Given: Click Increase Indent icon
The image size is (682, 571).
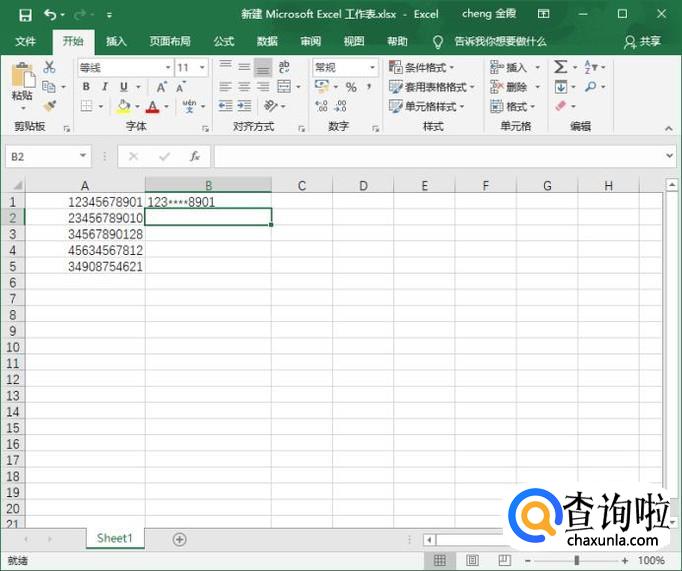Looking at the screenshot, I should coord(244,106).
